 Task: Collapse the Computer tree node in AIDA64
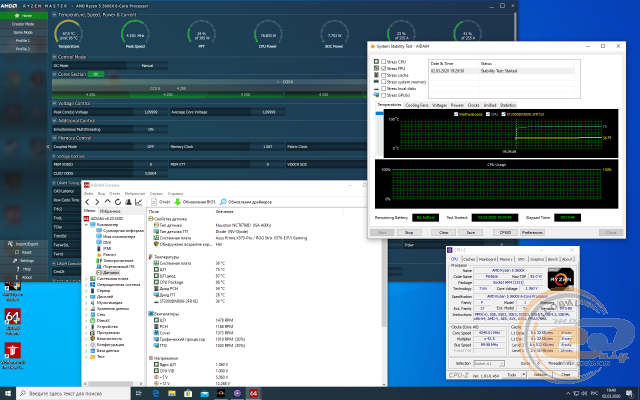coord(86,224)
